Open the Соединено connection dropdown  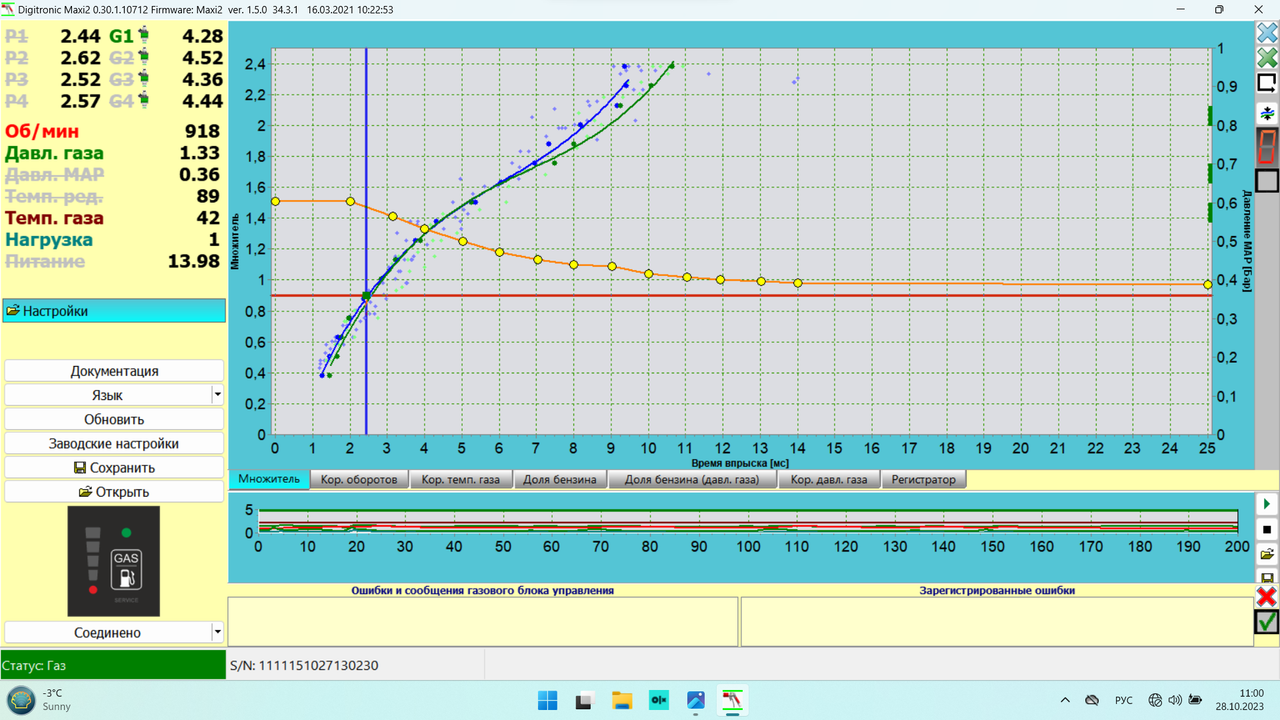point(217,632)
